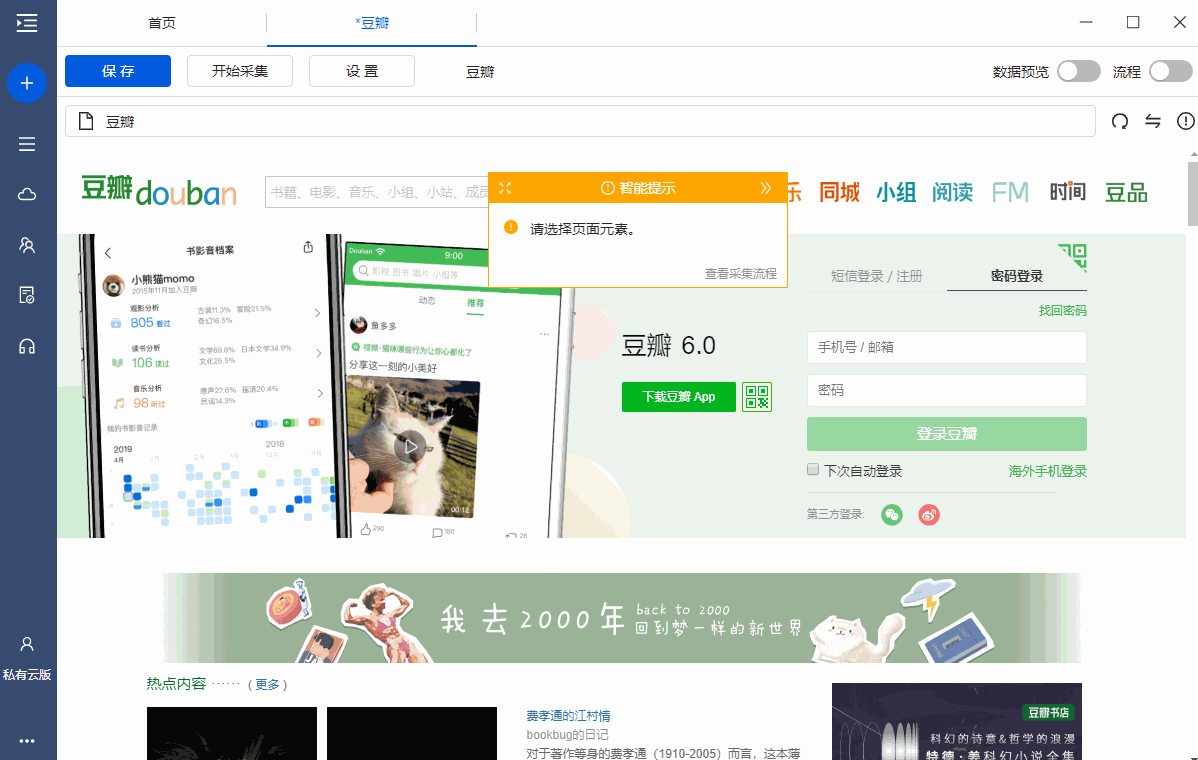Open the cloud collection sidebar icon
1198x760 pixels.
click(x=27, y=194)
